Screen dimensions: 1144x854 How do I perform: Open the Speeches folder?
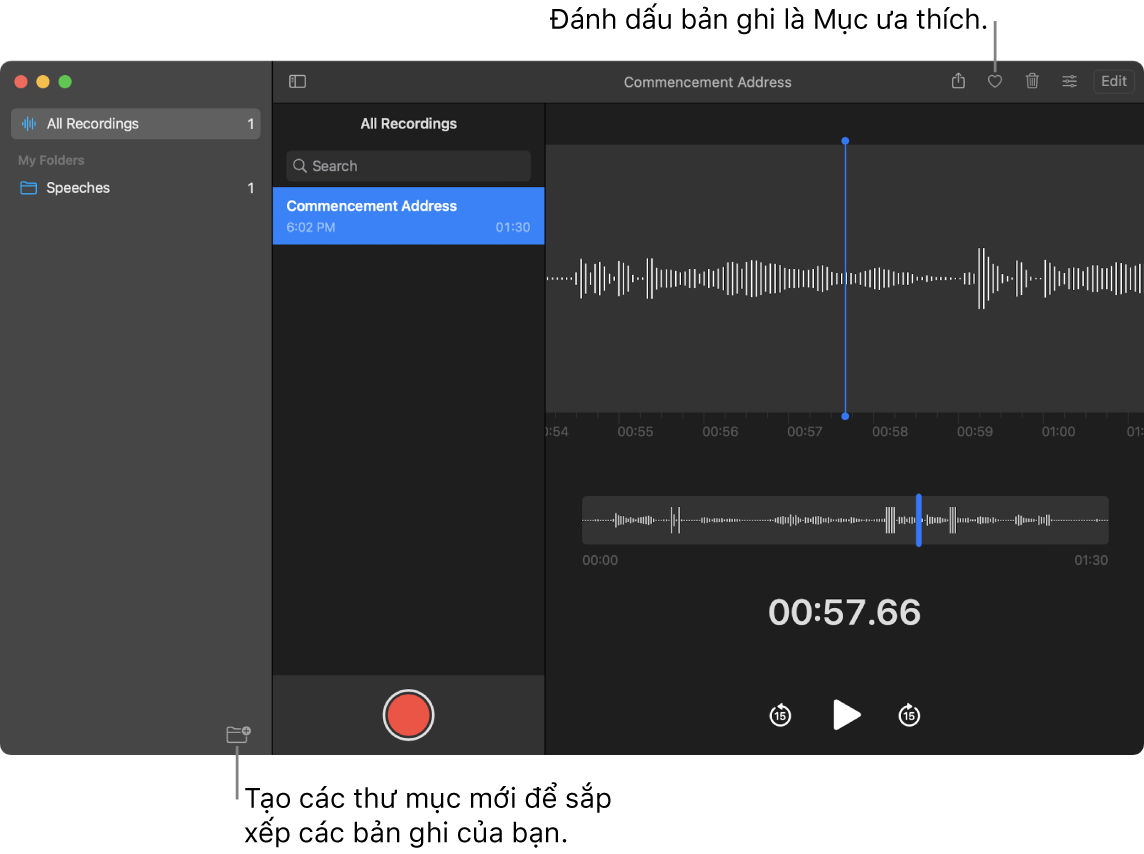tap(80, 188)
